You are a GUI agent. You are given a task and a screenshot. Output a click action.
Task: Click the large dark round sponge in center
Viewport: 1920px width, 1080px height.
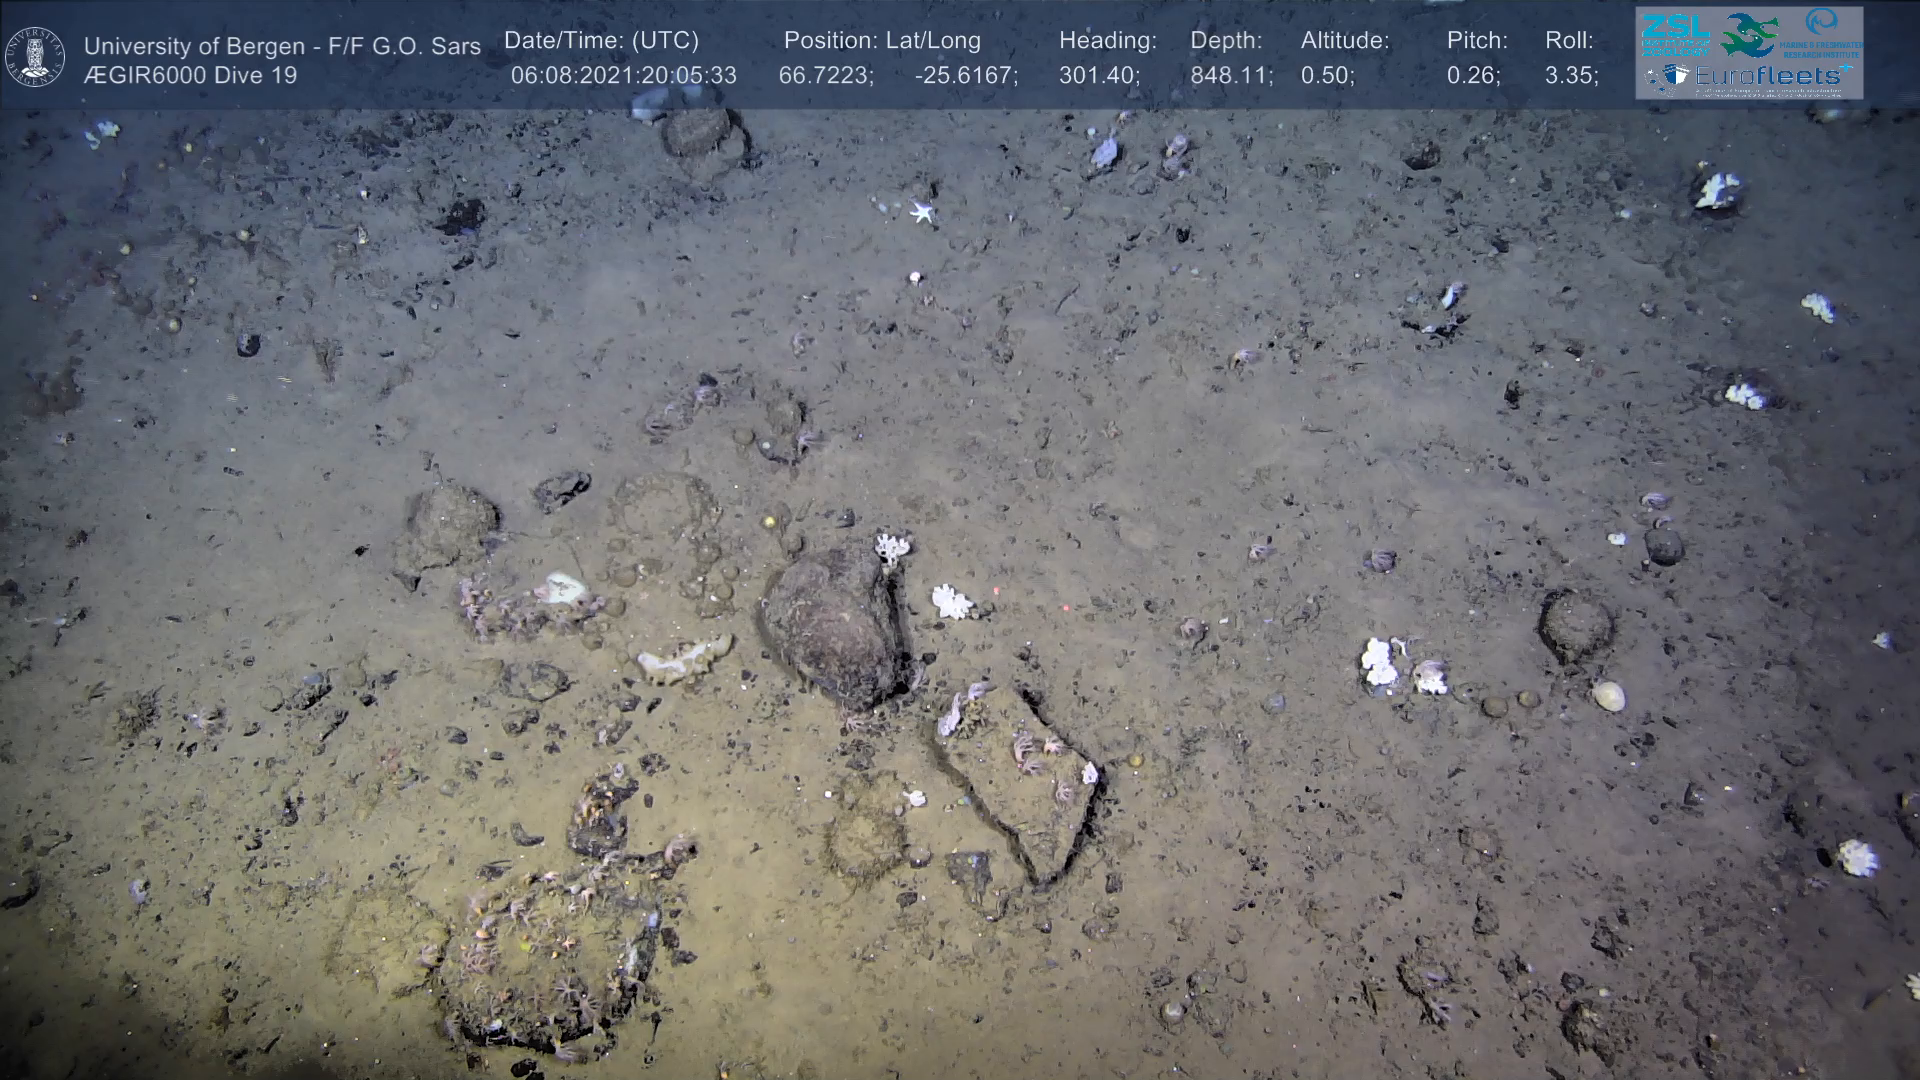tap(833, 630)
